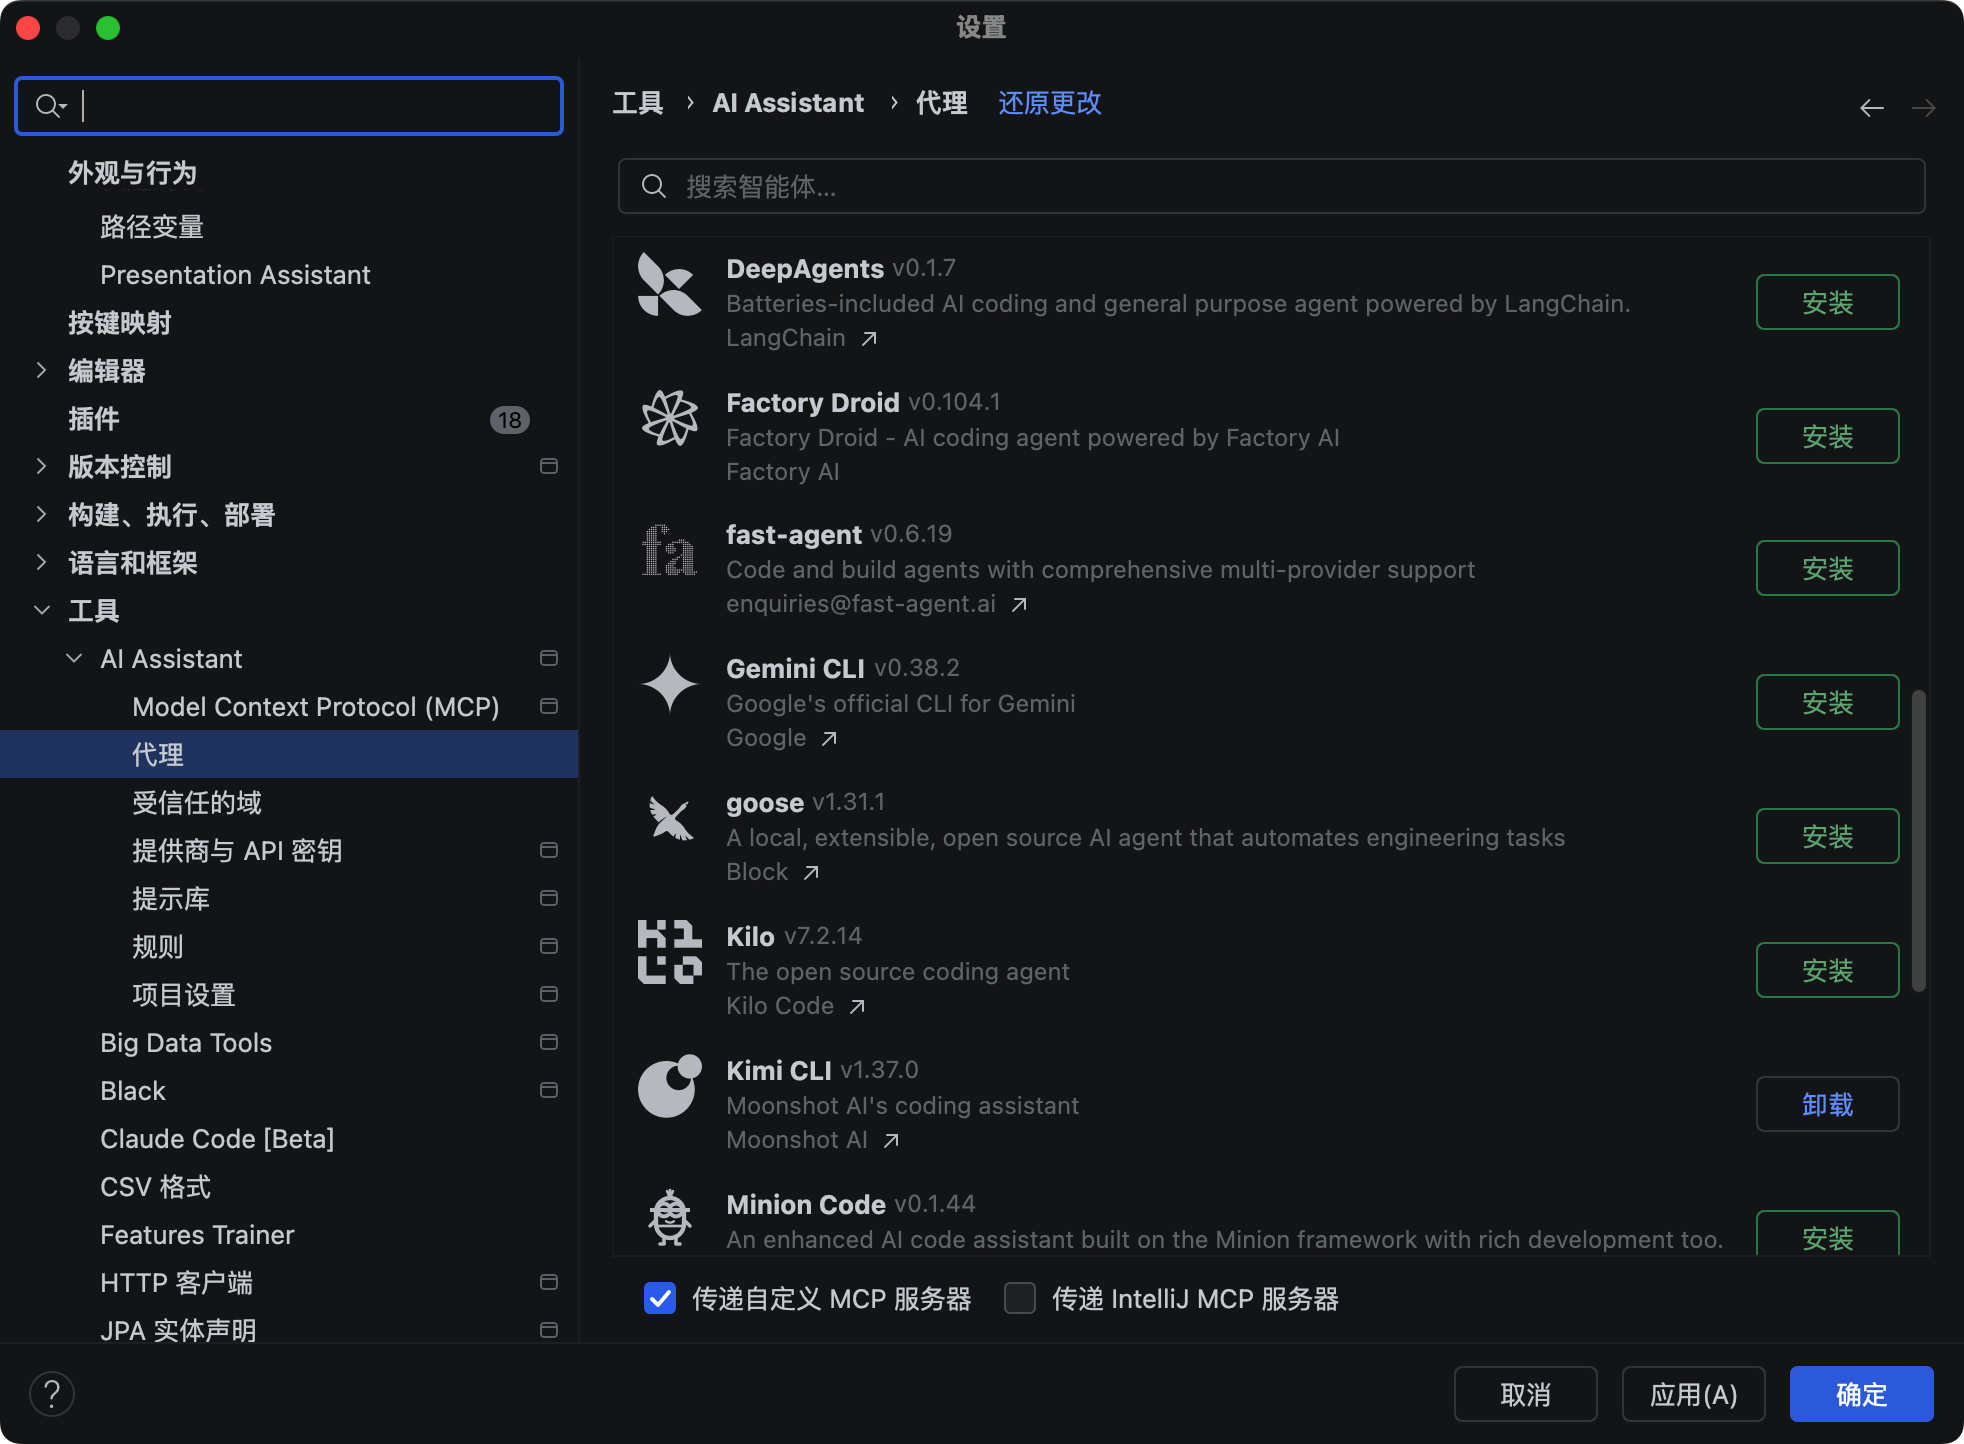Click the back navigation arrow
The height and width of the screenshot is (1444, 1964).
click(x=1871, y=108)
